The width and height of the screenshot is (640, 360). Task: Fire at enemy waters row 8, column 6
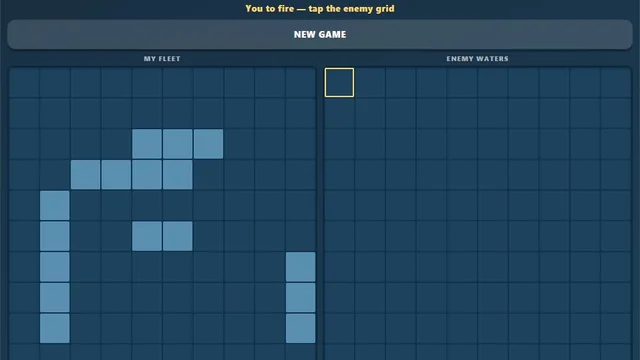(x=493, y=298)
